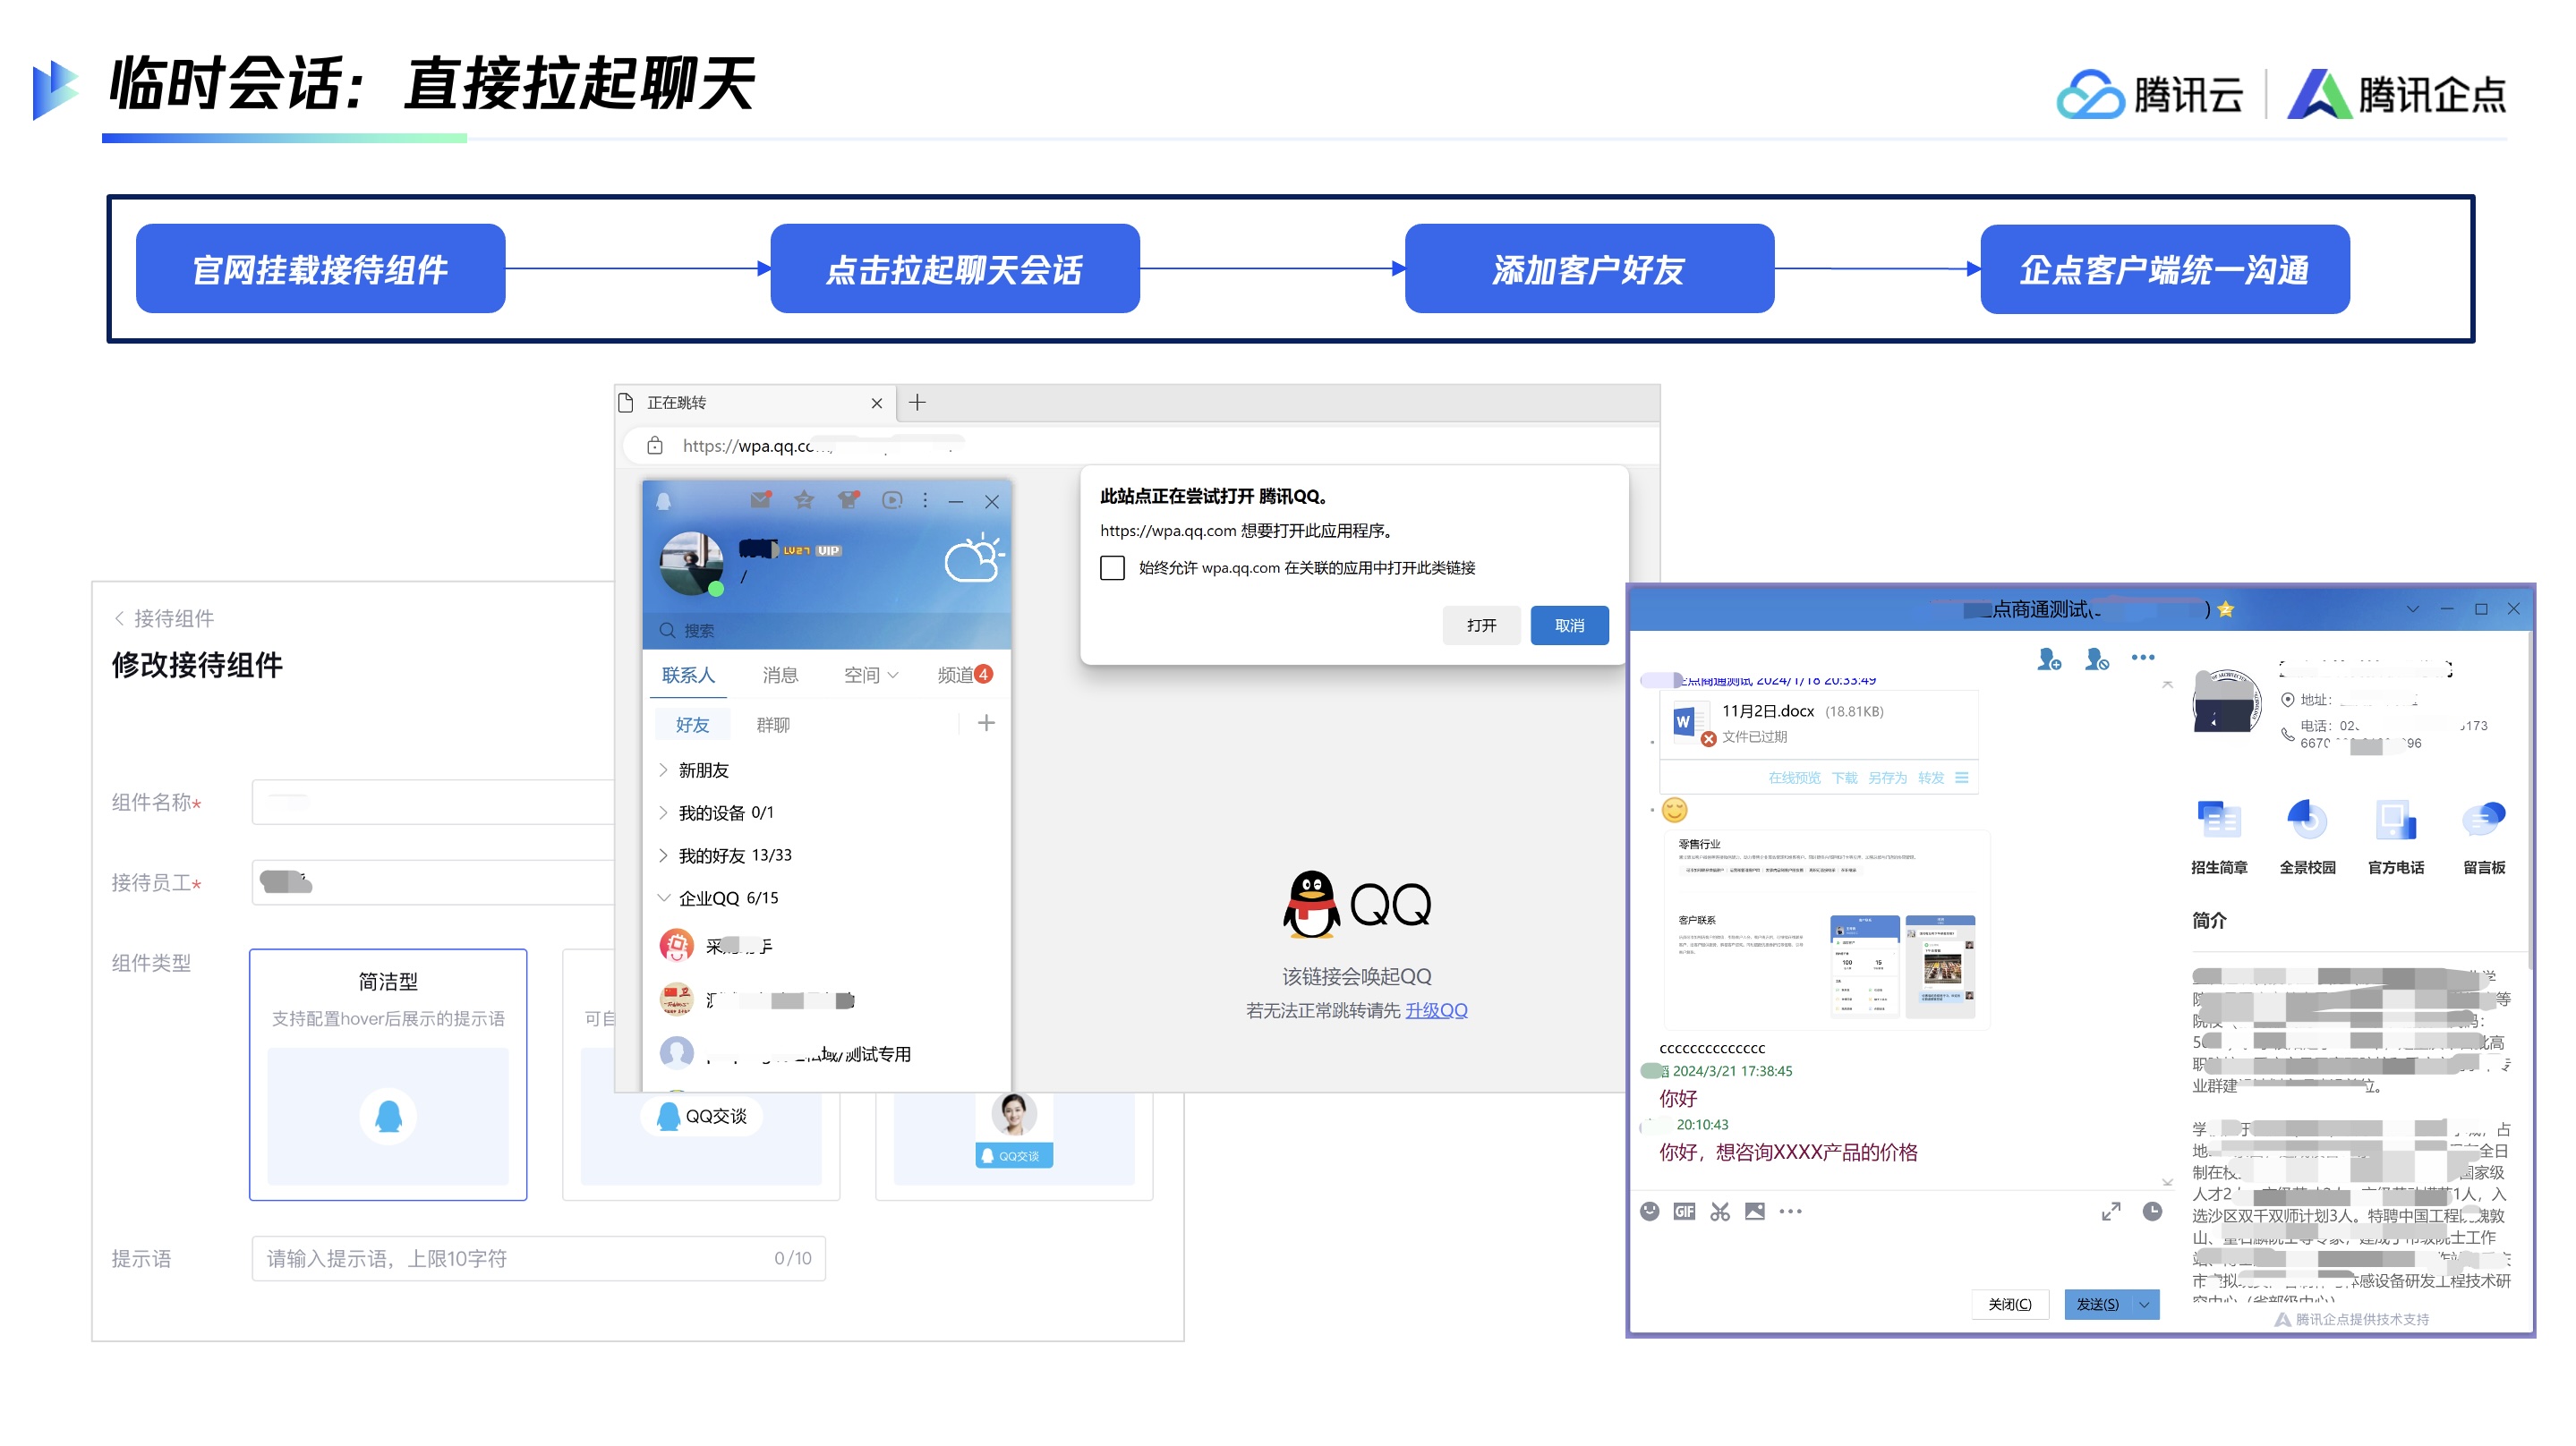The height and width of the screenshot is (1446, 2576).
Task: Select the 群聊 sub-tab
Action: (773, 724)
